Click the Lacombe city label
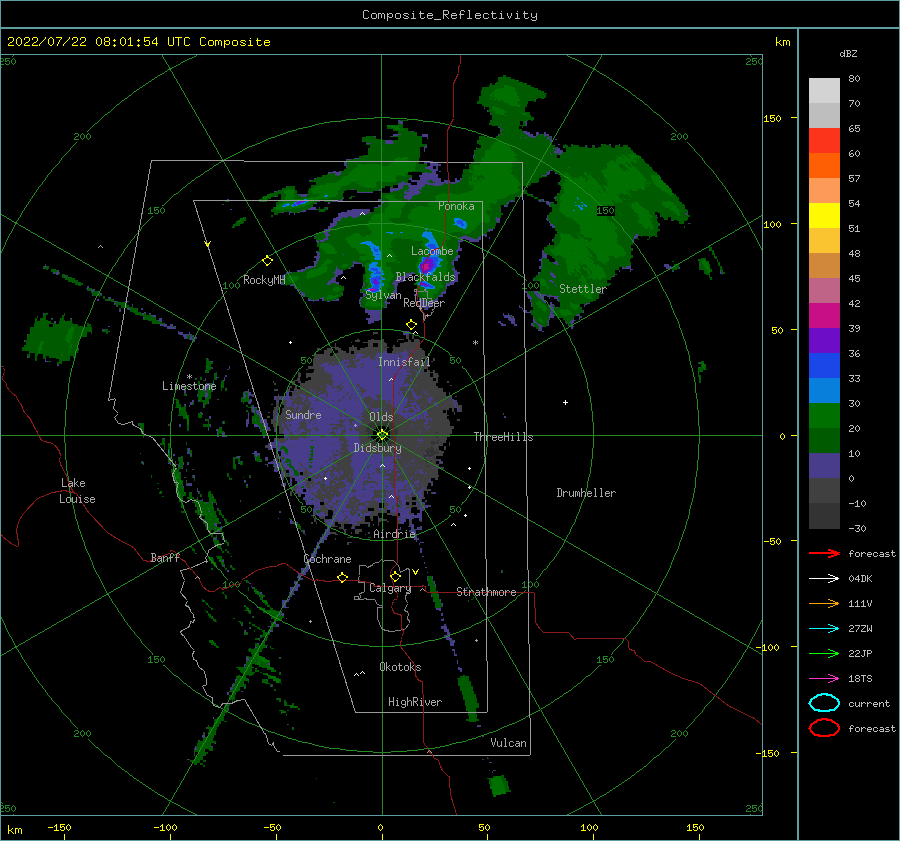 point(432,251)
